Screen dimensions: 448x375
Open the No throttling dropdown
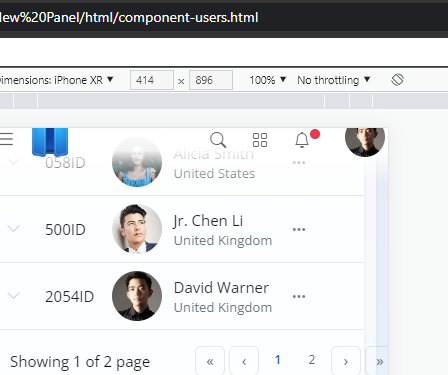coord(334,80)
